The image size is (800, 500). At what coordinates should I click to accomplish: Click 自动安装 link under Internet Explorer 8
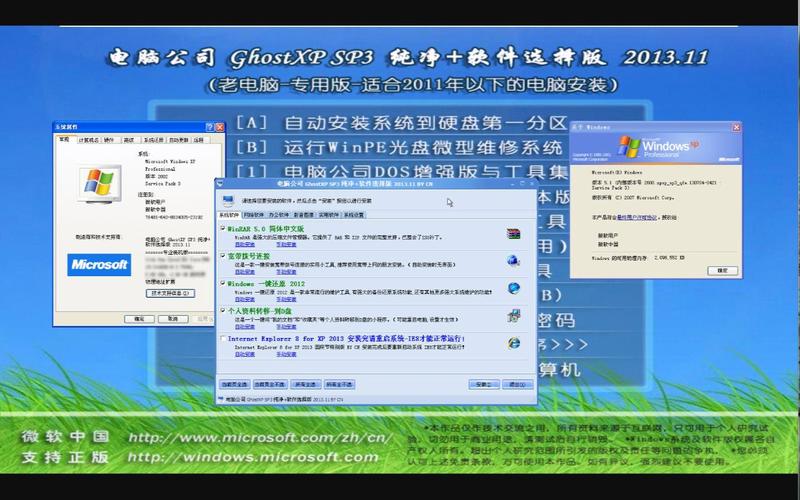pos(245,354)
